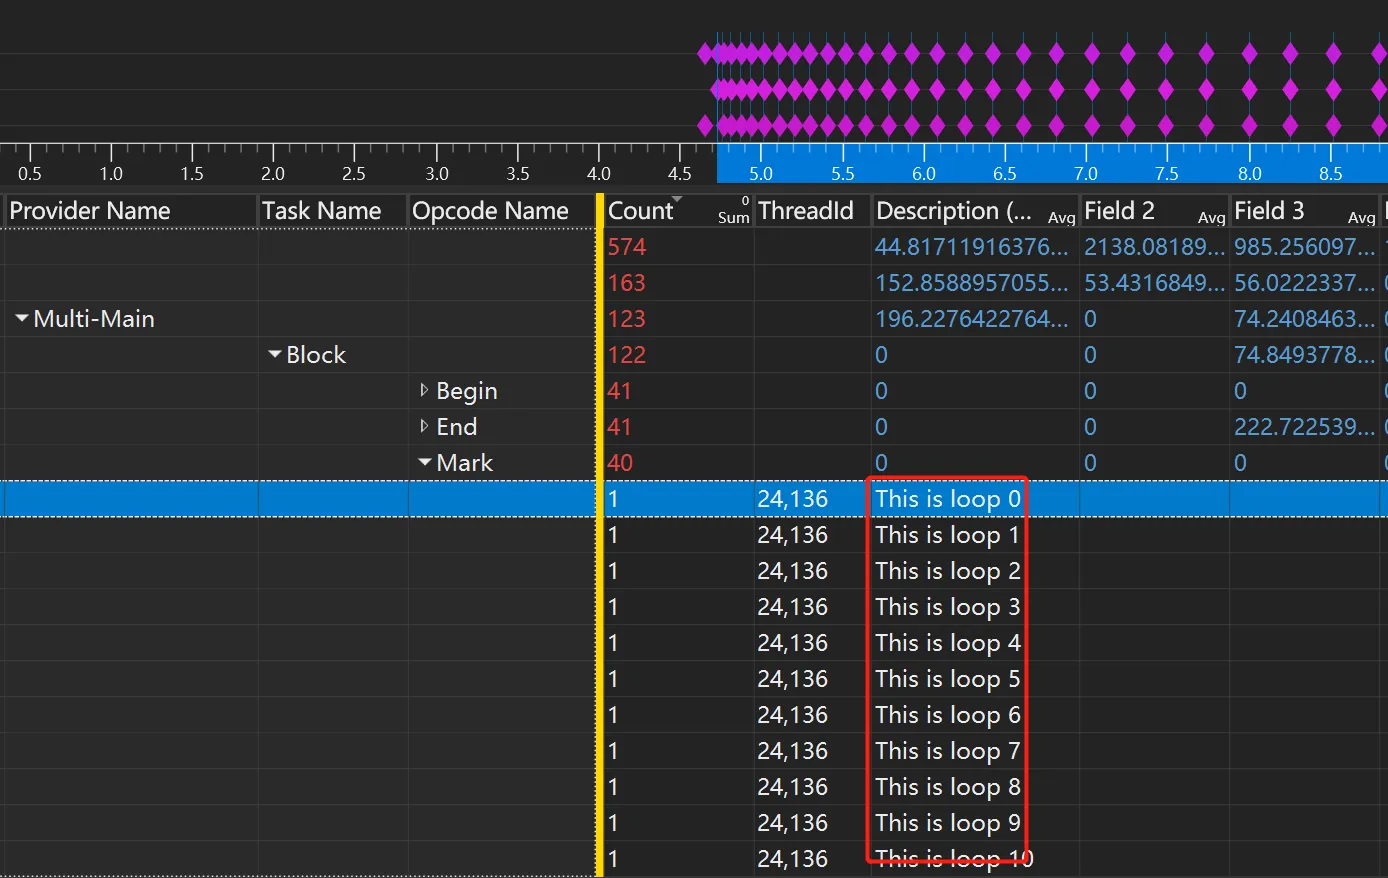Collapse the Multi-Main provider node

22,319
